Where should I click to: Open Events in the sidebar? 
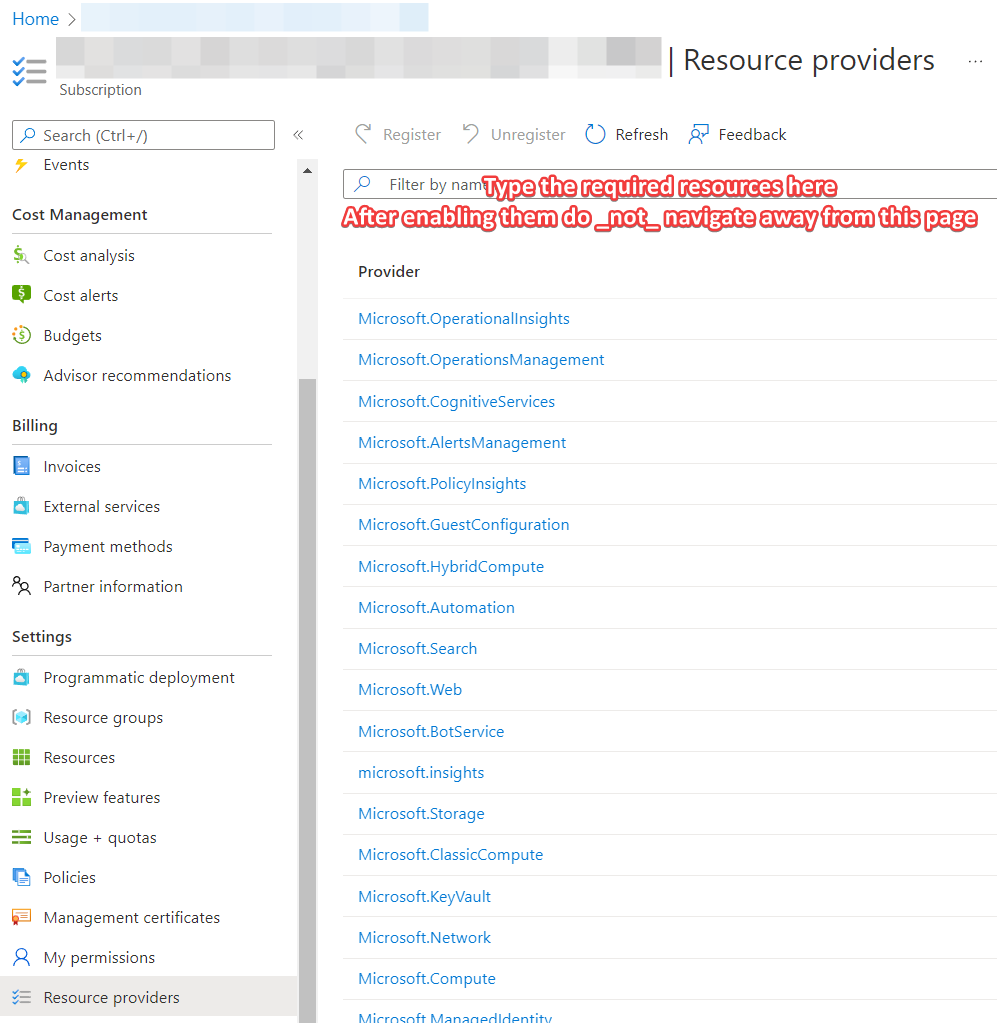coord(66,165)
